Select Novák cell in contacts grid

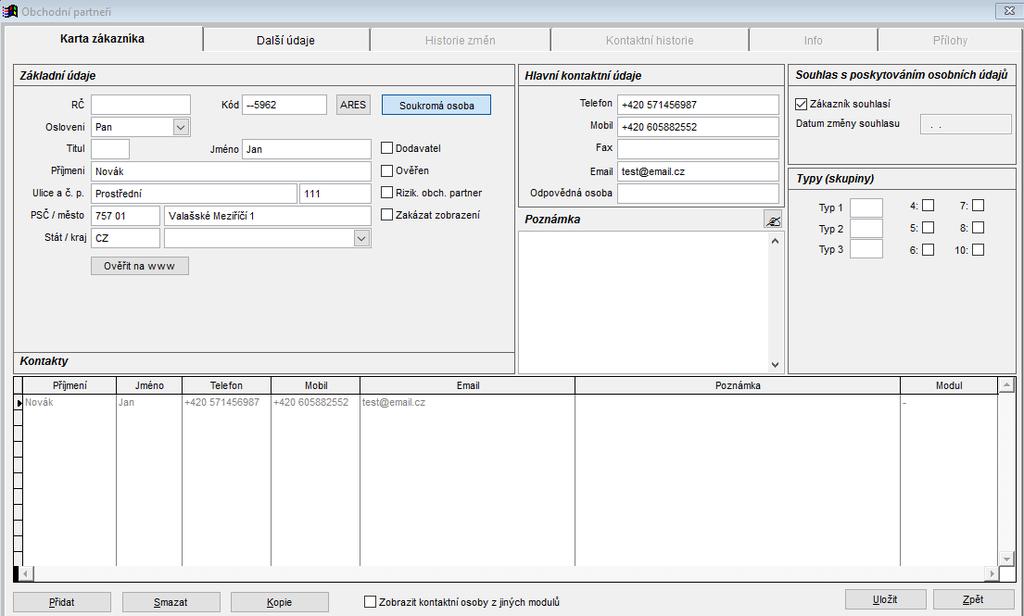(x=69, y=402)
